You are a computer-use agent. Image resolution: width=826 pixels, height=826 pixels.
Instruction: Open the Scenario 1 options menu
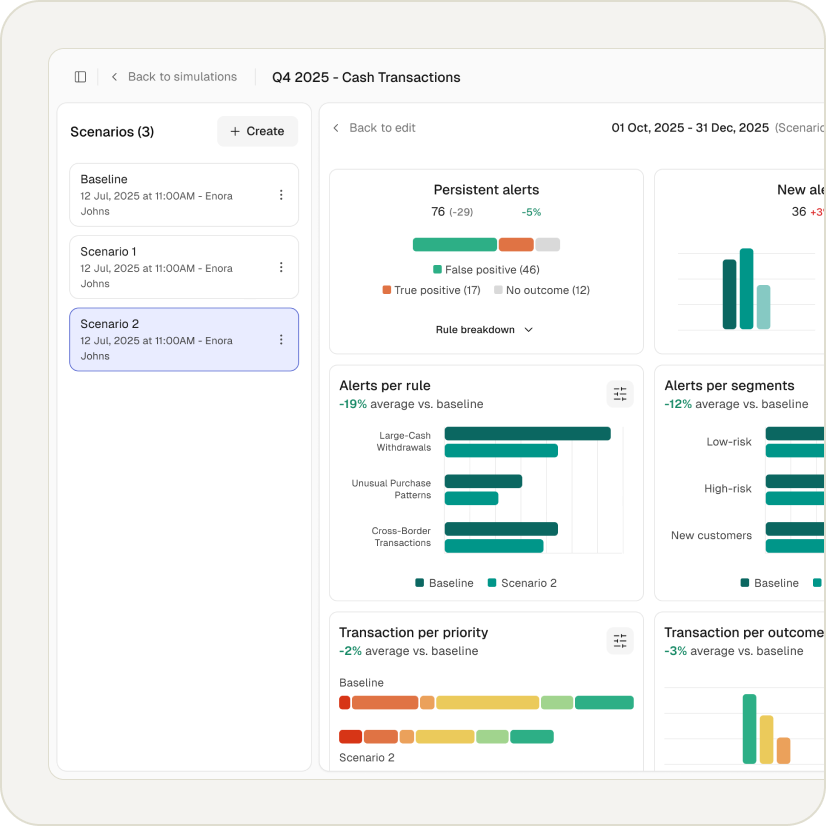coord(281,267)
